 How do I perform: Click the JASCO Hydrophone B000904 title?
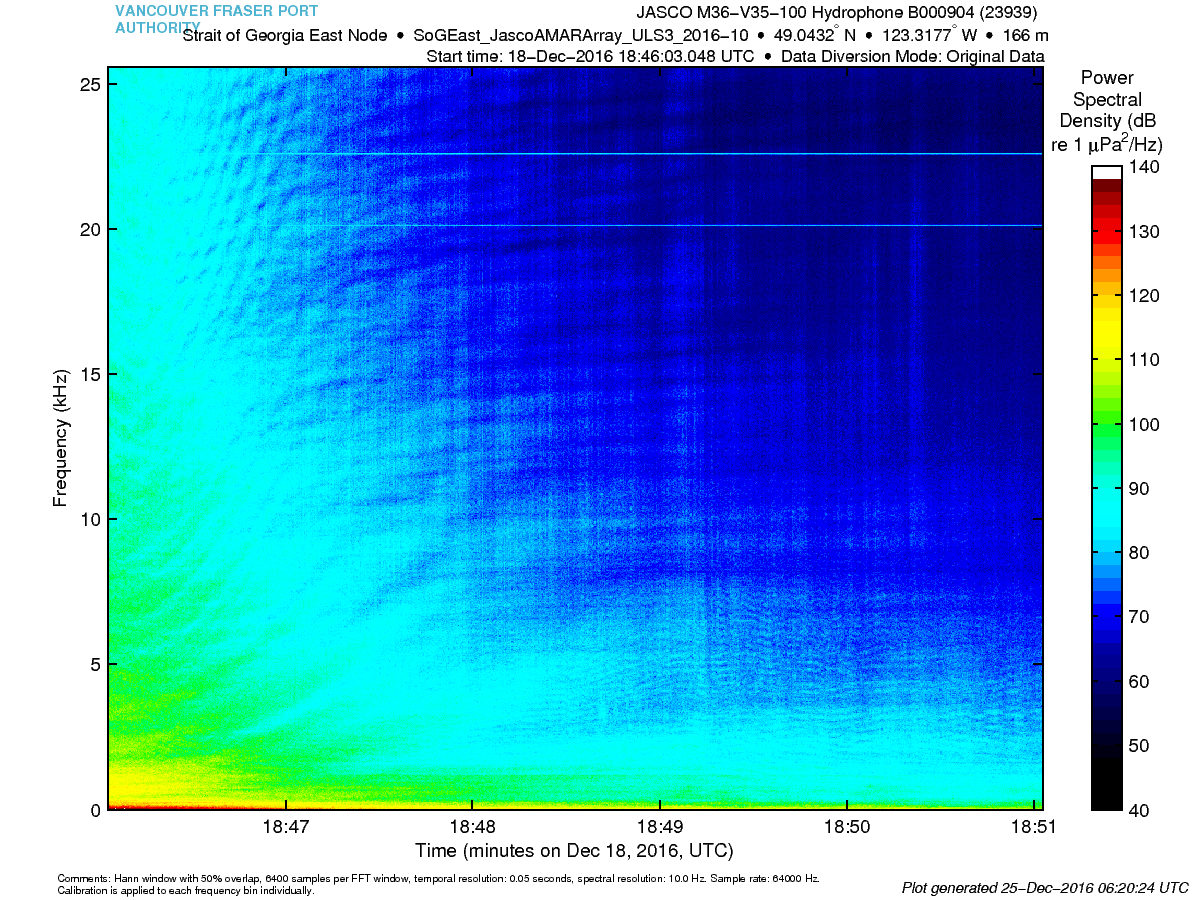837,13
